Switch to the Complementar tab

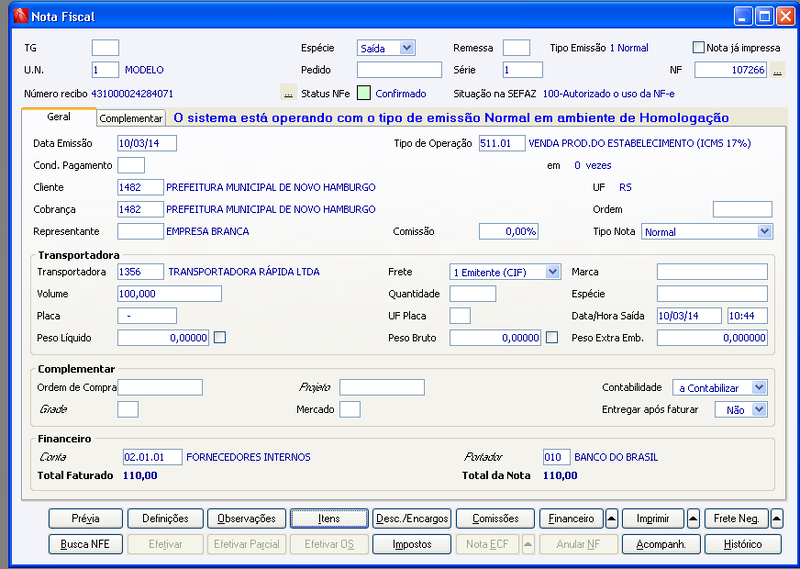coord(131,118)
